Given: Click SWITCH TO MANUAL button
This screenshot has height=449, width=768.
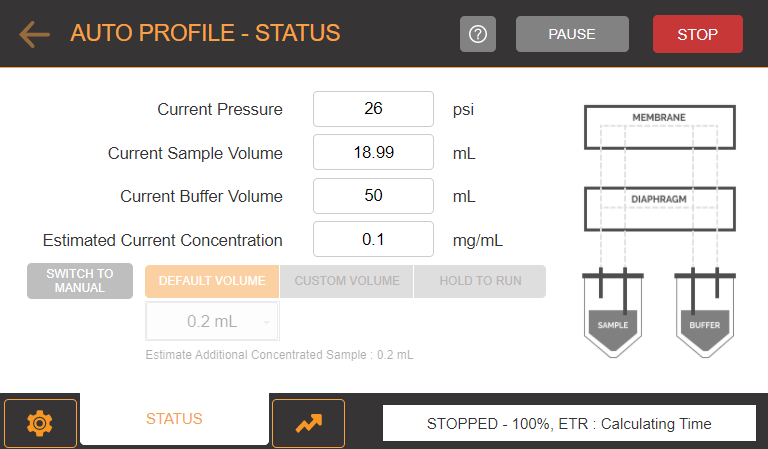Looking at the screenshot, I should [x=80, y=281].
